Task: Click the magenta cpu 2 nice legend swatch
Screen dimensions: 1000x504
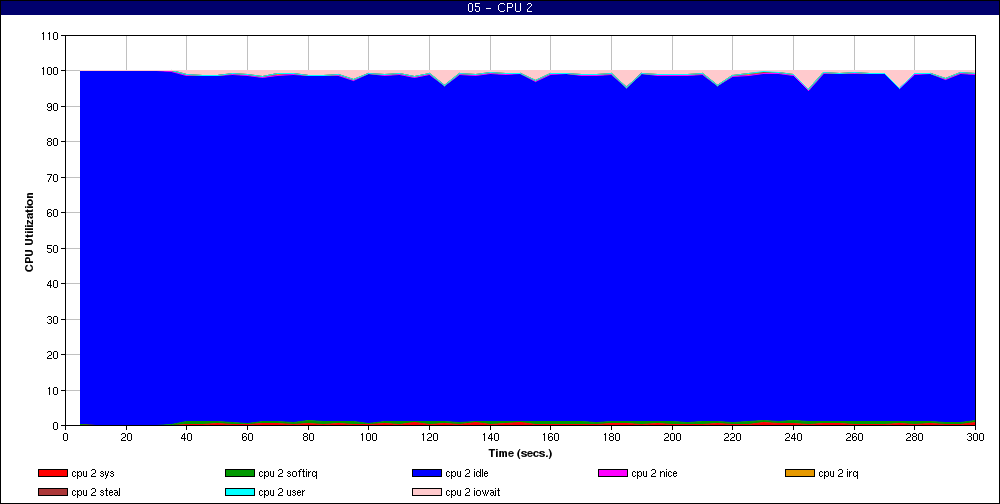Action: point(613,473)
